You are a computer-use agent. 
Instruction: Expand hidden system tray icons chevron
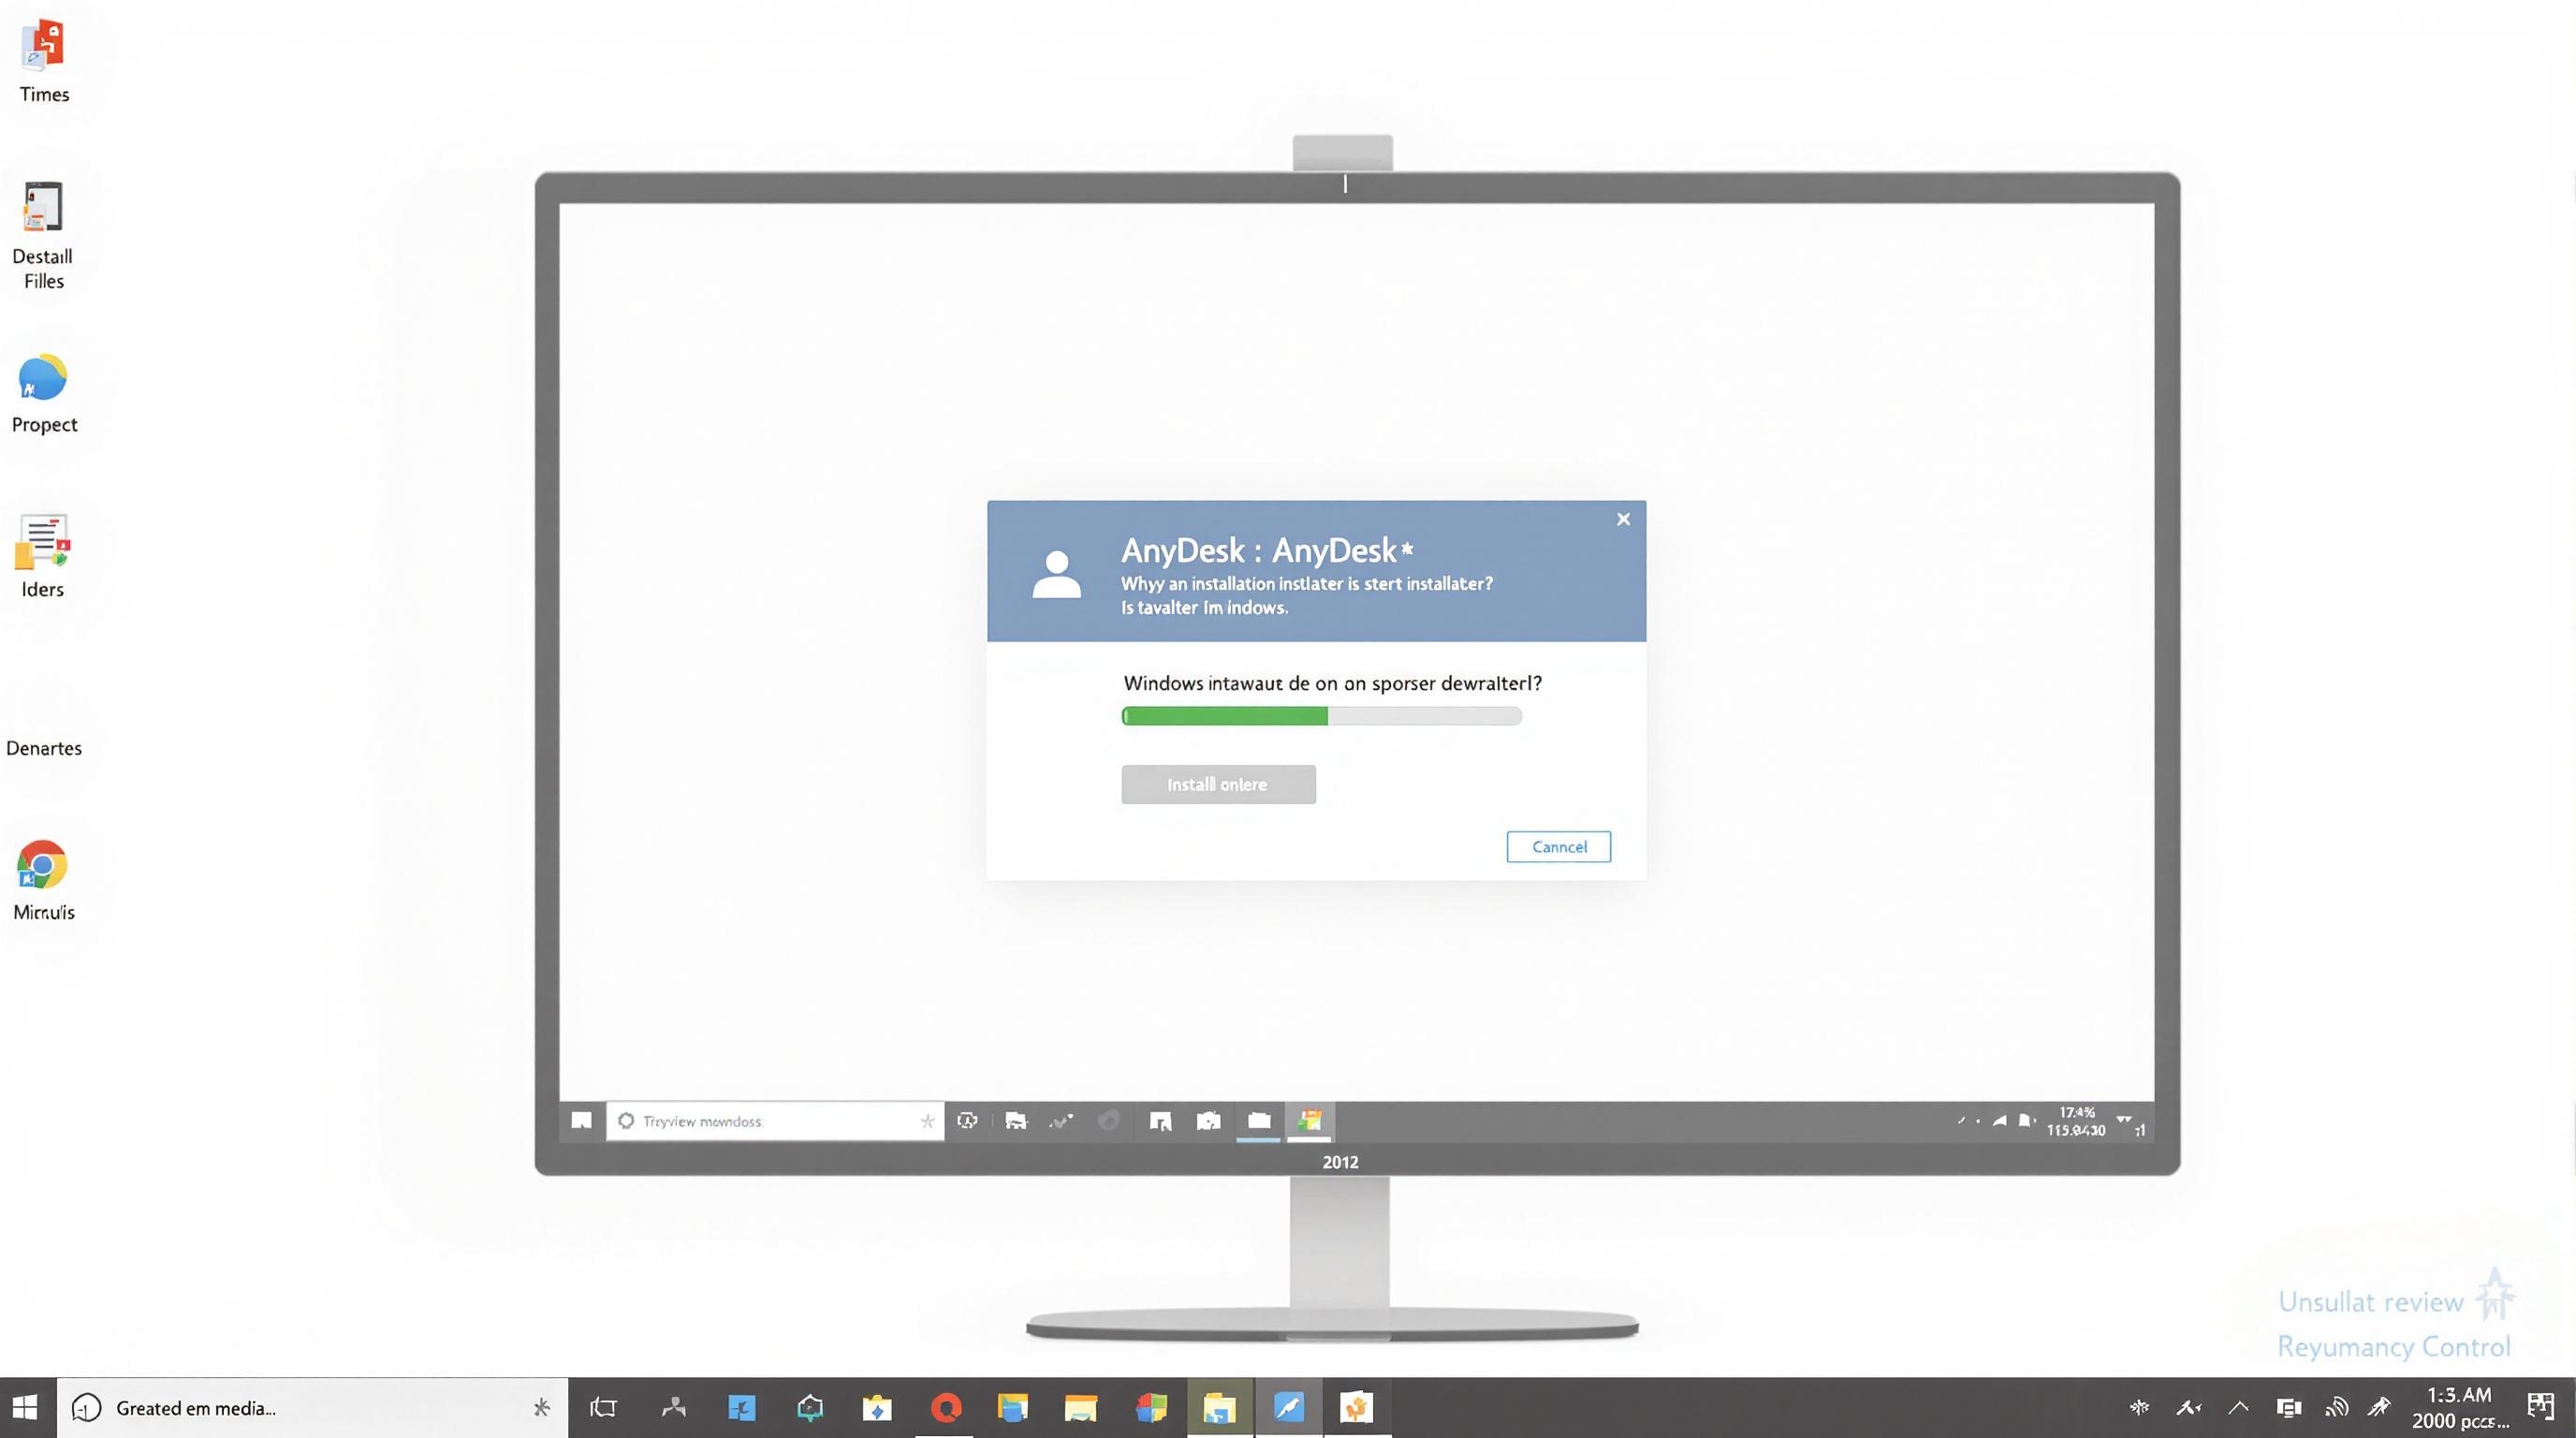(x=2239, y=1408)
